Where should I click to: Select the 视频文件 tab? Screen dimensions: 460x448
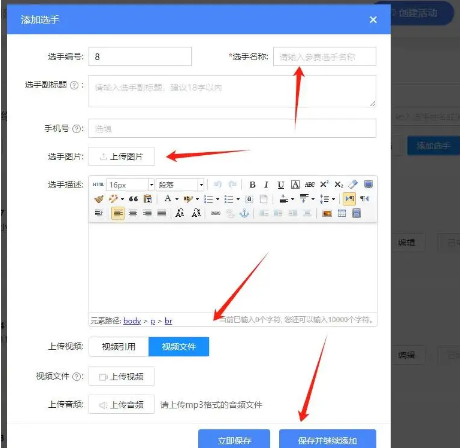click(179, 347)
